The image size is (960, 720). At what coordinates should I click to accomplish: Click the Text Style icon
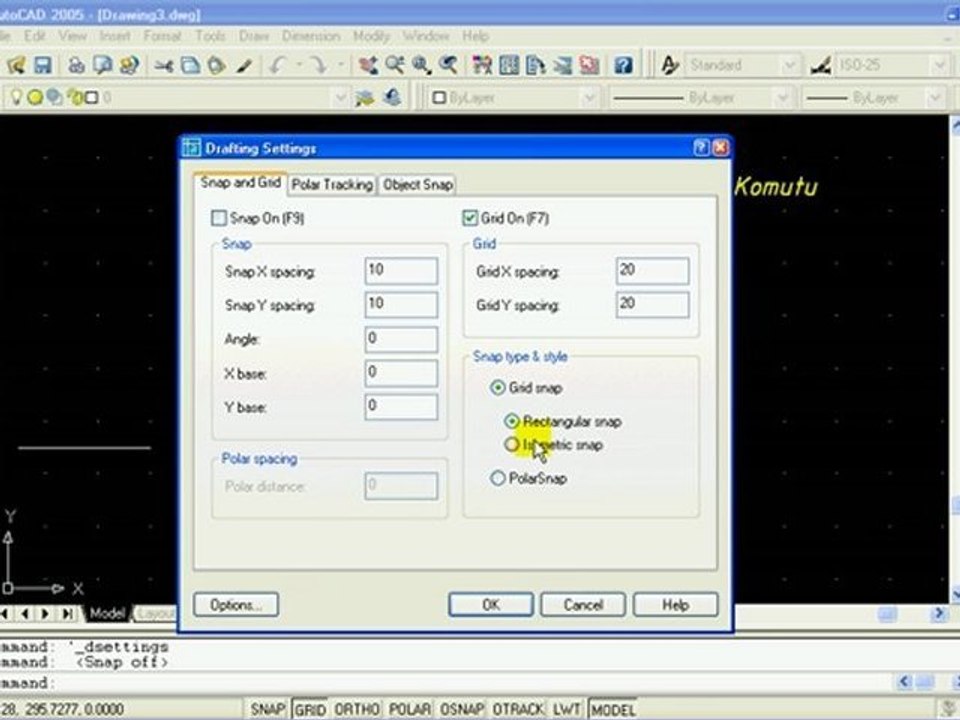point(670,64)
